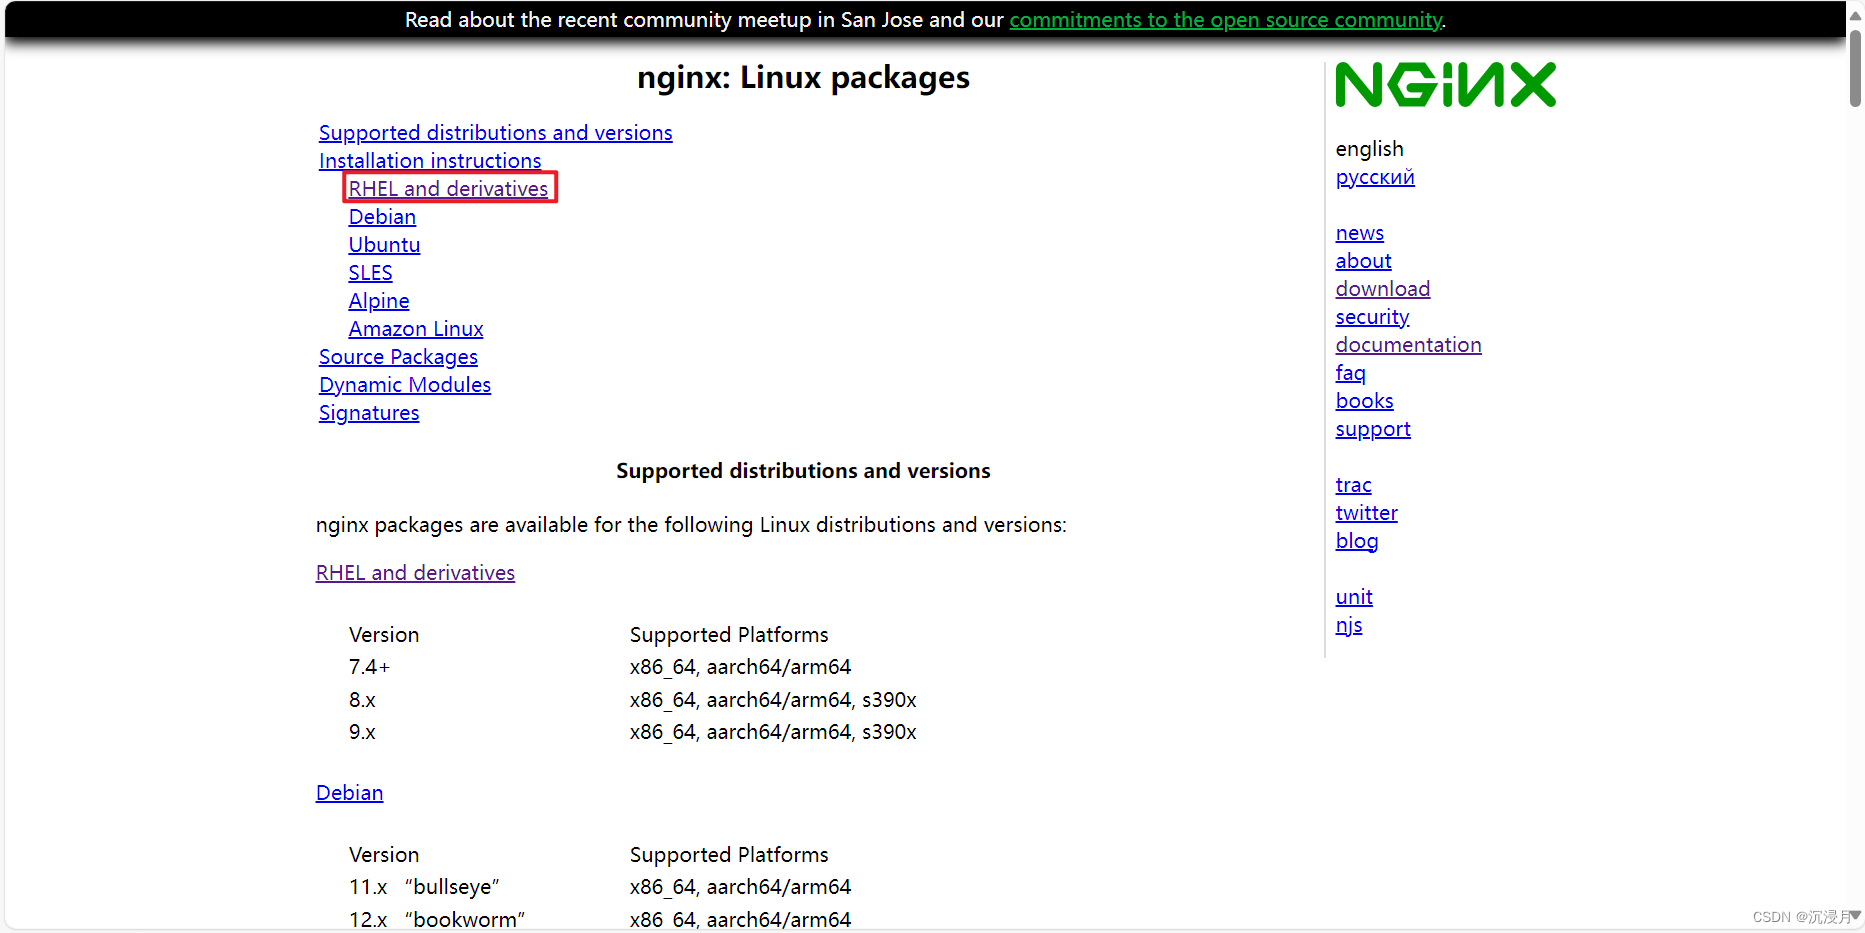
Task: Open the Supported distributions and versions section
Action: click(495, 132)
